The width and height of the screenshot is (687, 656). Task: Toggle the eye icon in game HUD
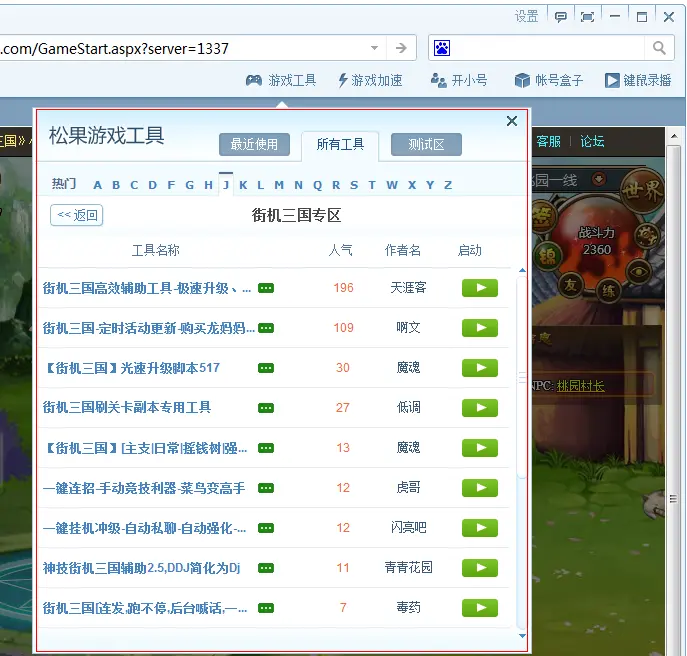coord(639,272)
